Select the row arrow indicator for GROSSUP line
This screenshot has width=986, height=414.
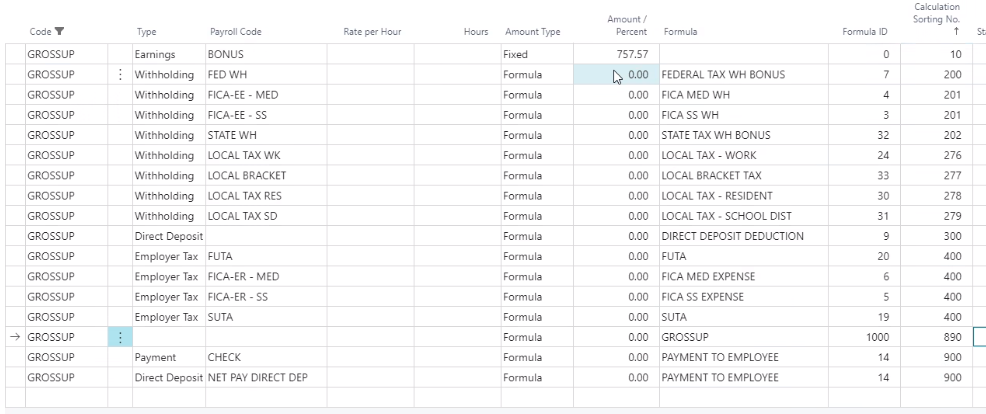click(x=16, y=337)
